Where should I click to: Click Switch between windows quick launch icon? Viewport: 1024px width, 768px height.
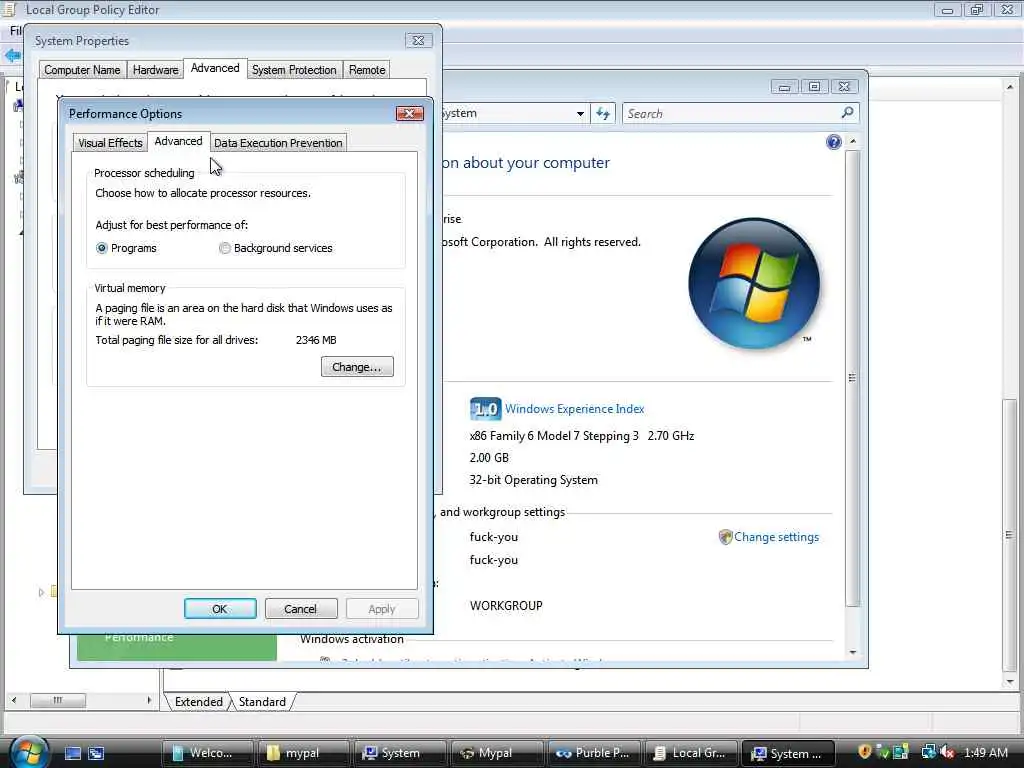point(96,753)
